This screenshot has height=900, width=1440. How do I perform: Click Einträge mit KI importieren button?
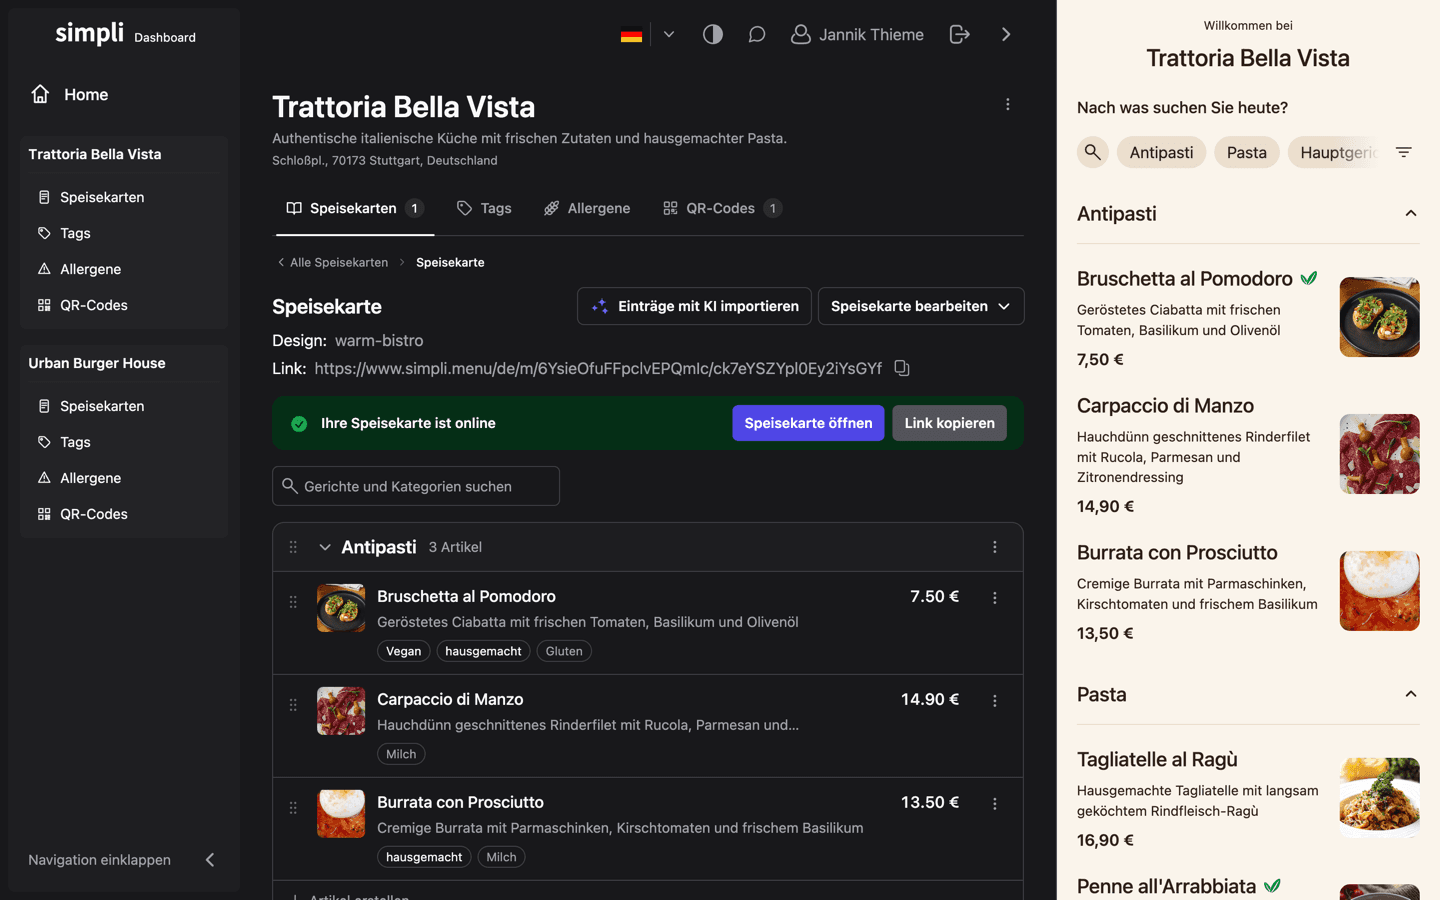694,306
